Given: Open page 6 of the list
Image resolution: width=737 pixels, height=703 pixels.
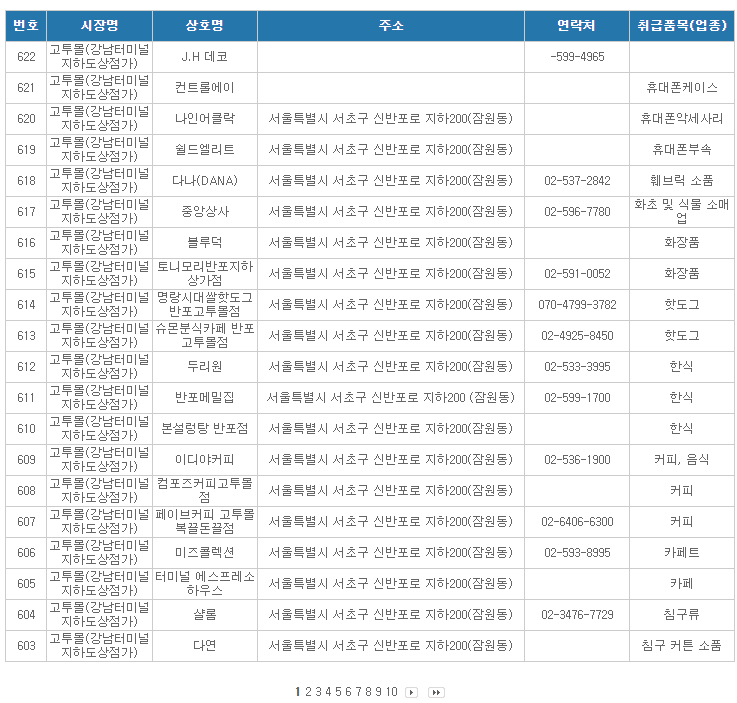Looking at the screenshot, I should 348,692.
